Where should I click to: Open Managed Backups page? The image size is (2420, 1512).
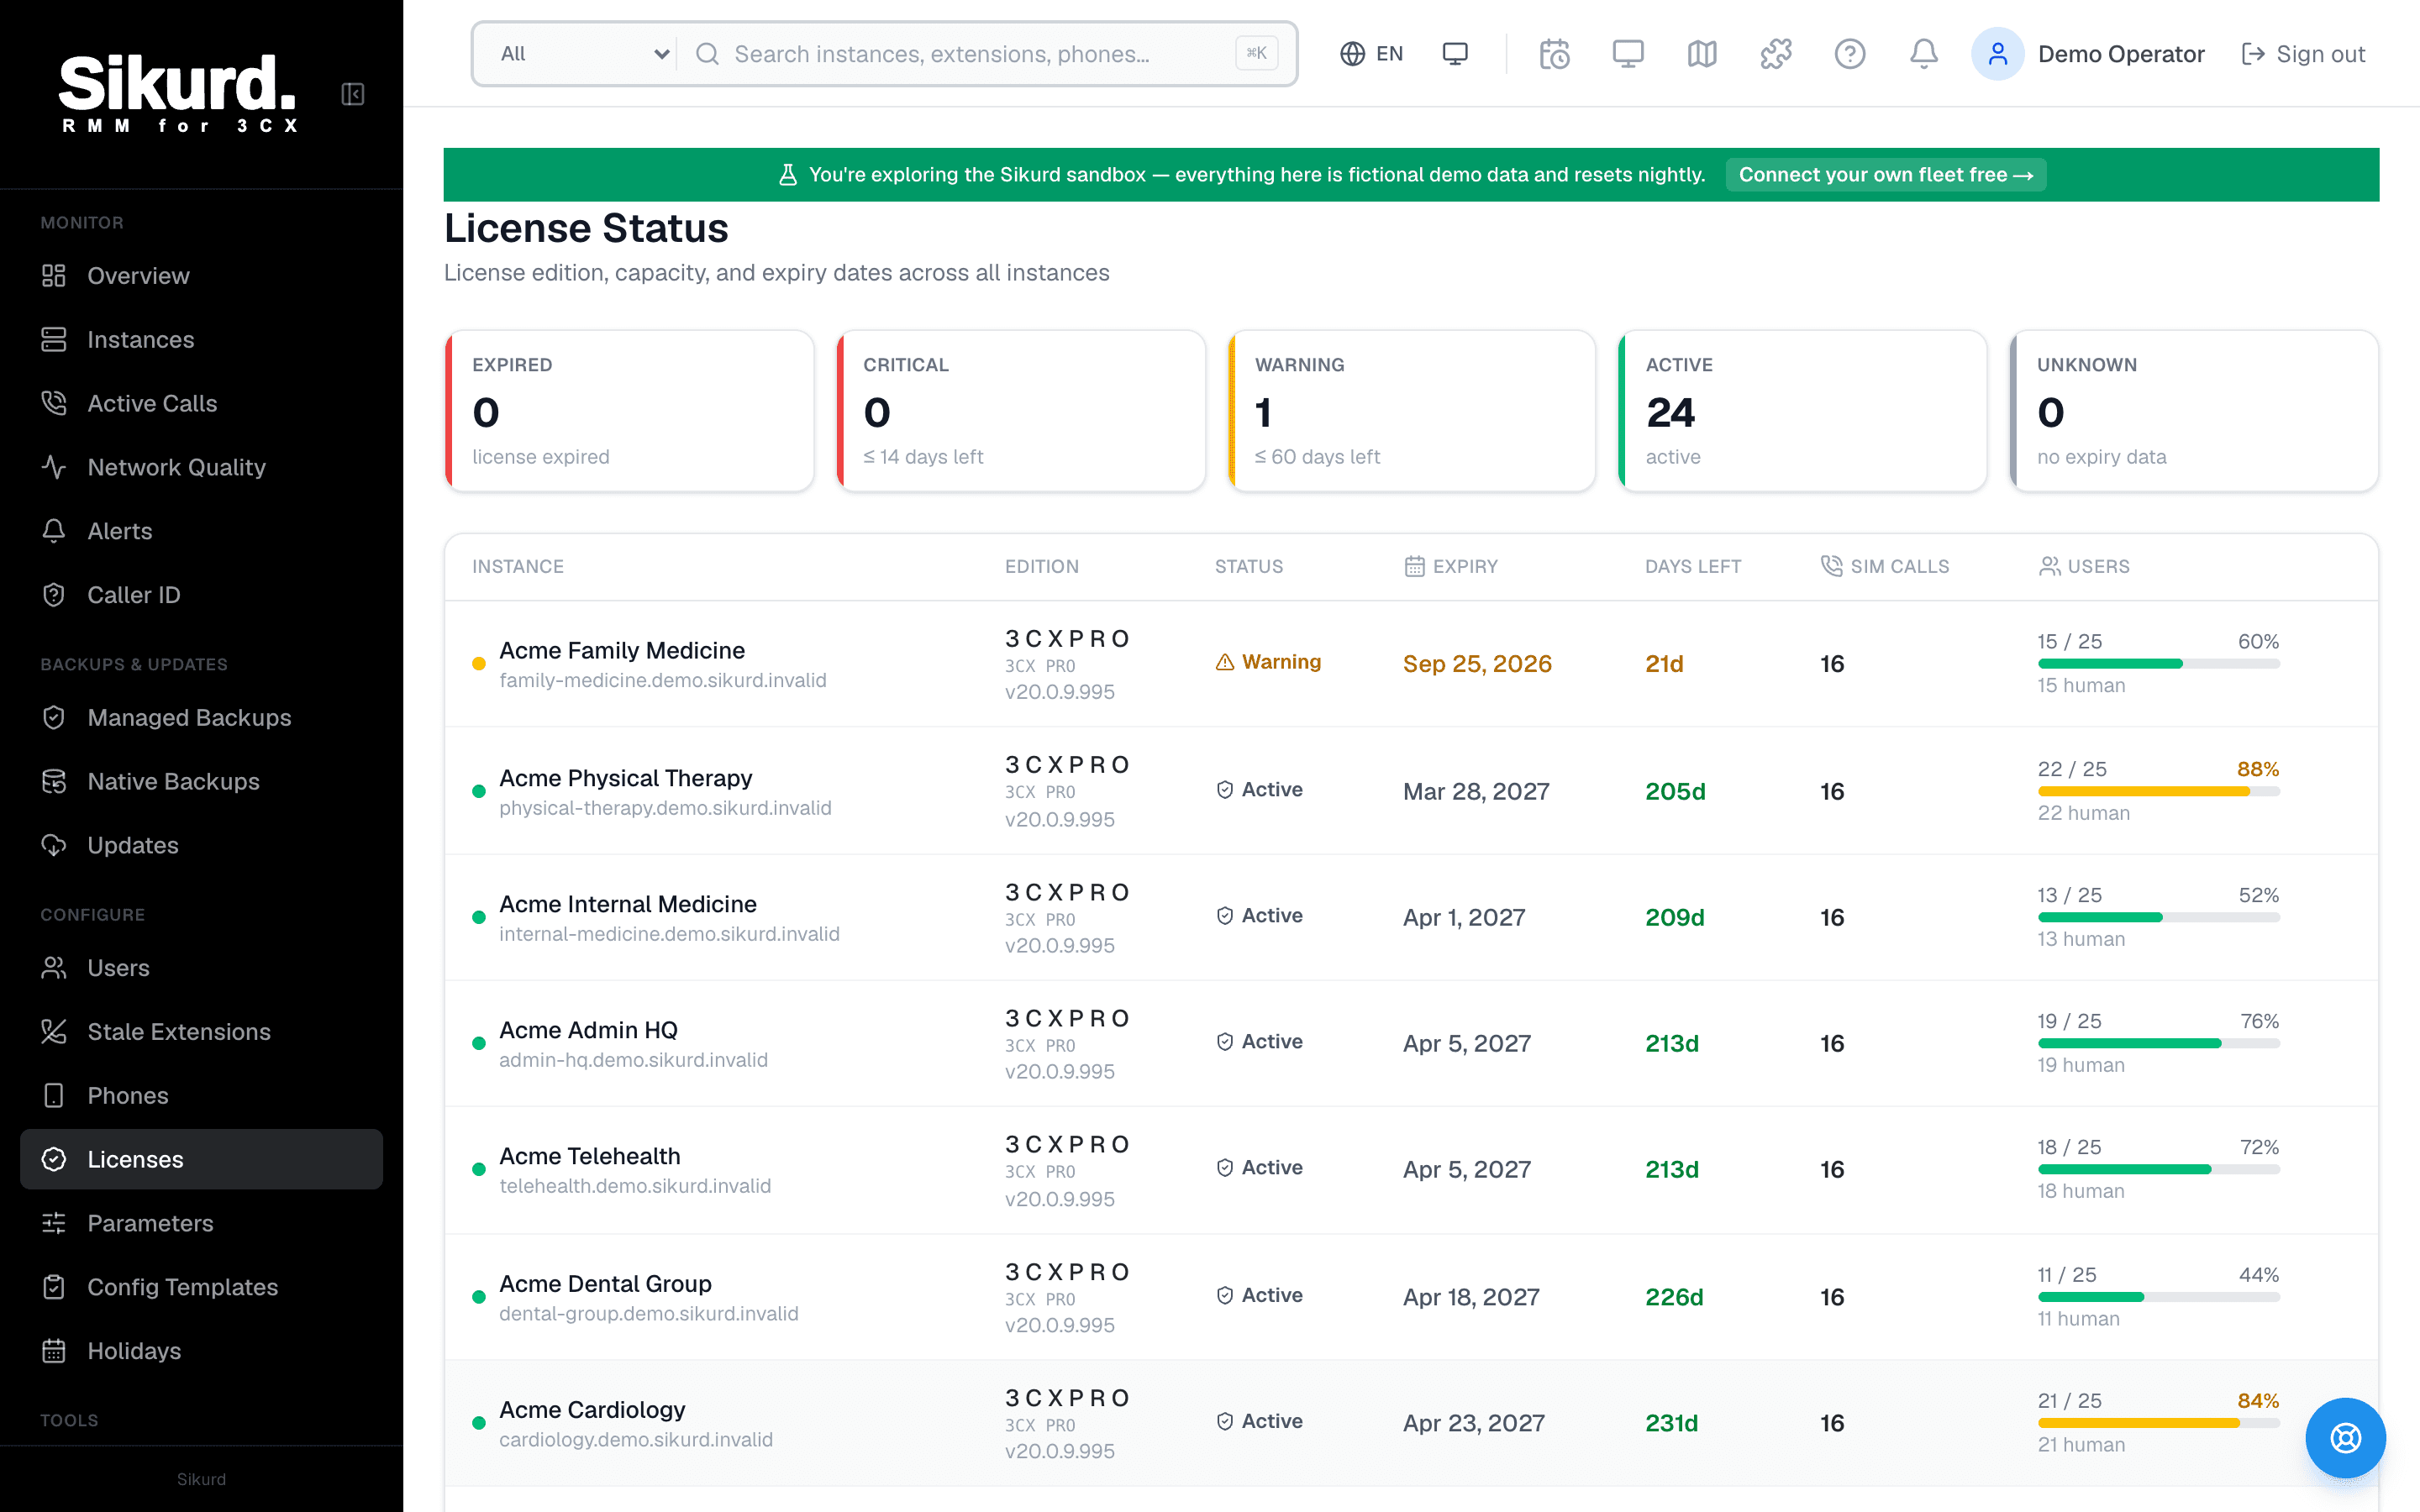[x=201, y=718]
